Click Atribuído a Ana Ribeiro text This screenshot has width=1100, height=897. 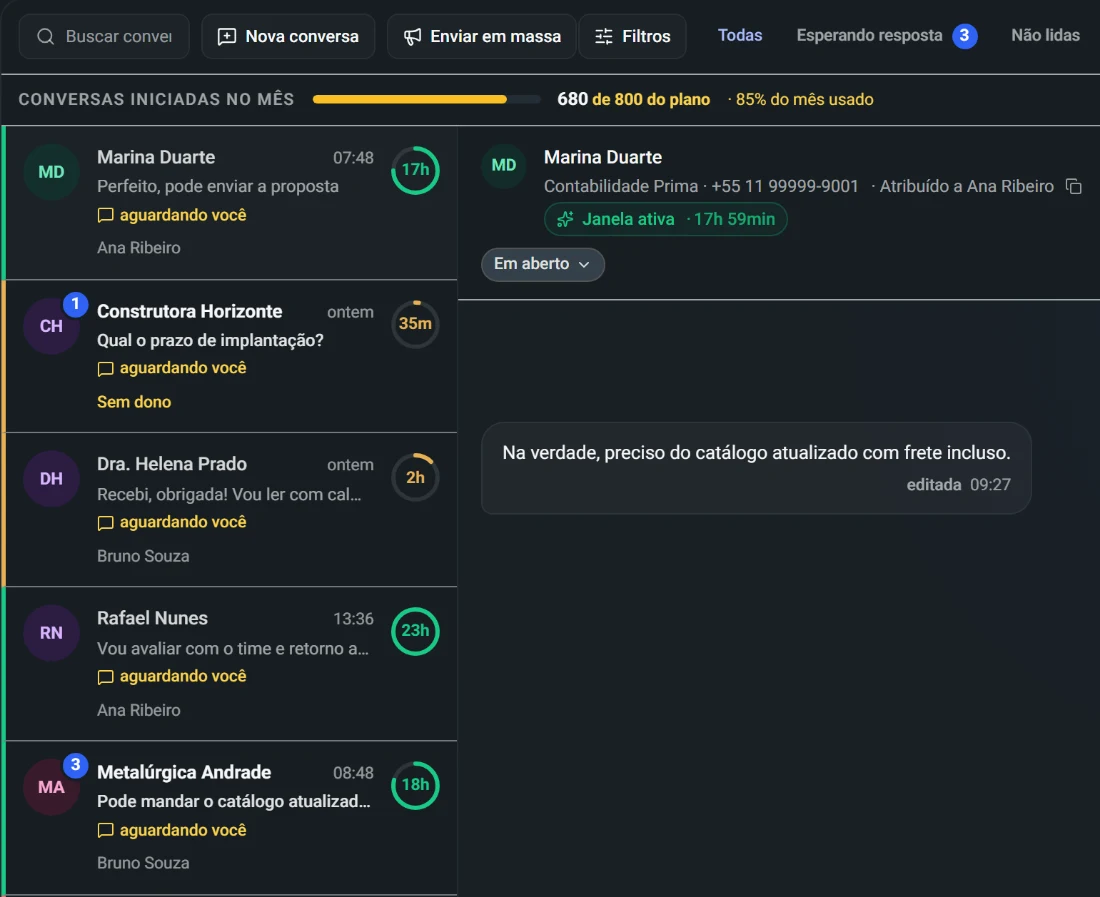967,186
